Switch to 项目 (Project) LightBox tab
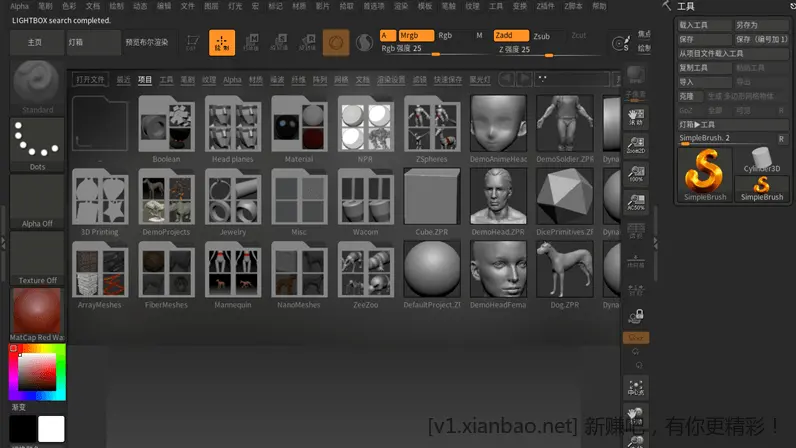Image resolution: width=796 pixels, height=448 pixels. [145, 80]
